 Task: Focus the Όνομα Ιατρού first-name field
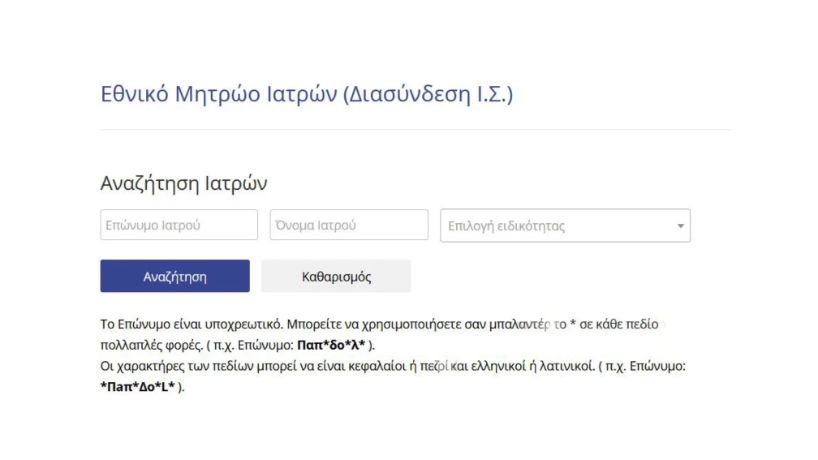click(x=349, y=225)
